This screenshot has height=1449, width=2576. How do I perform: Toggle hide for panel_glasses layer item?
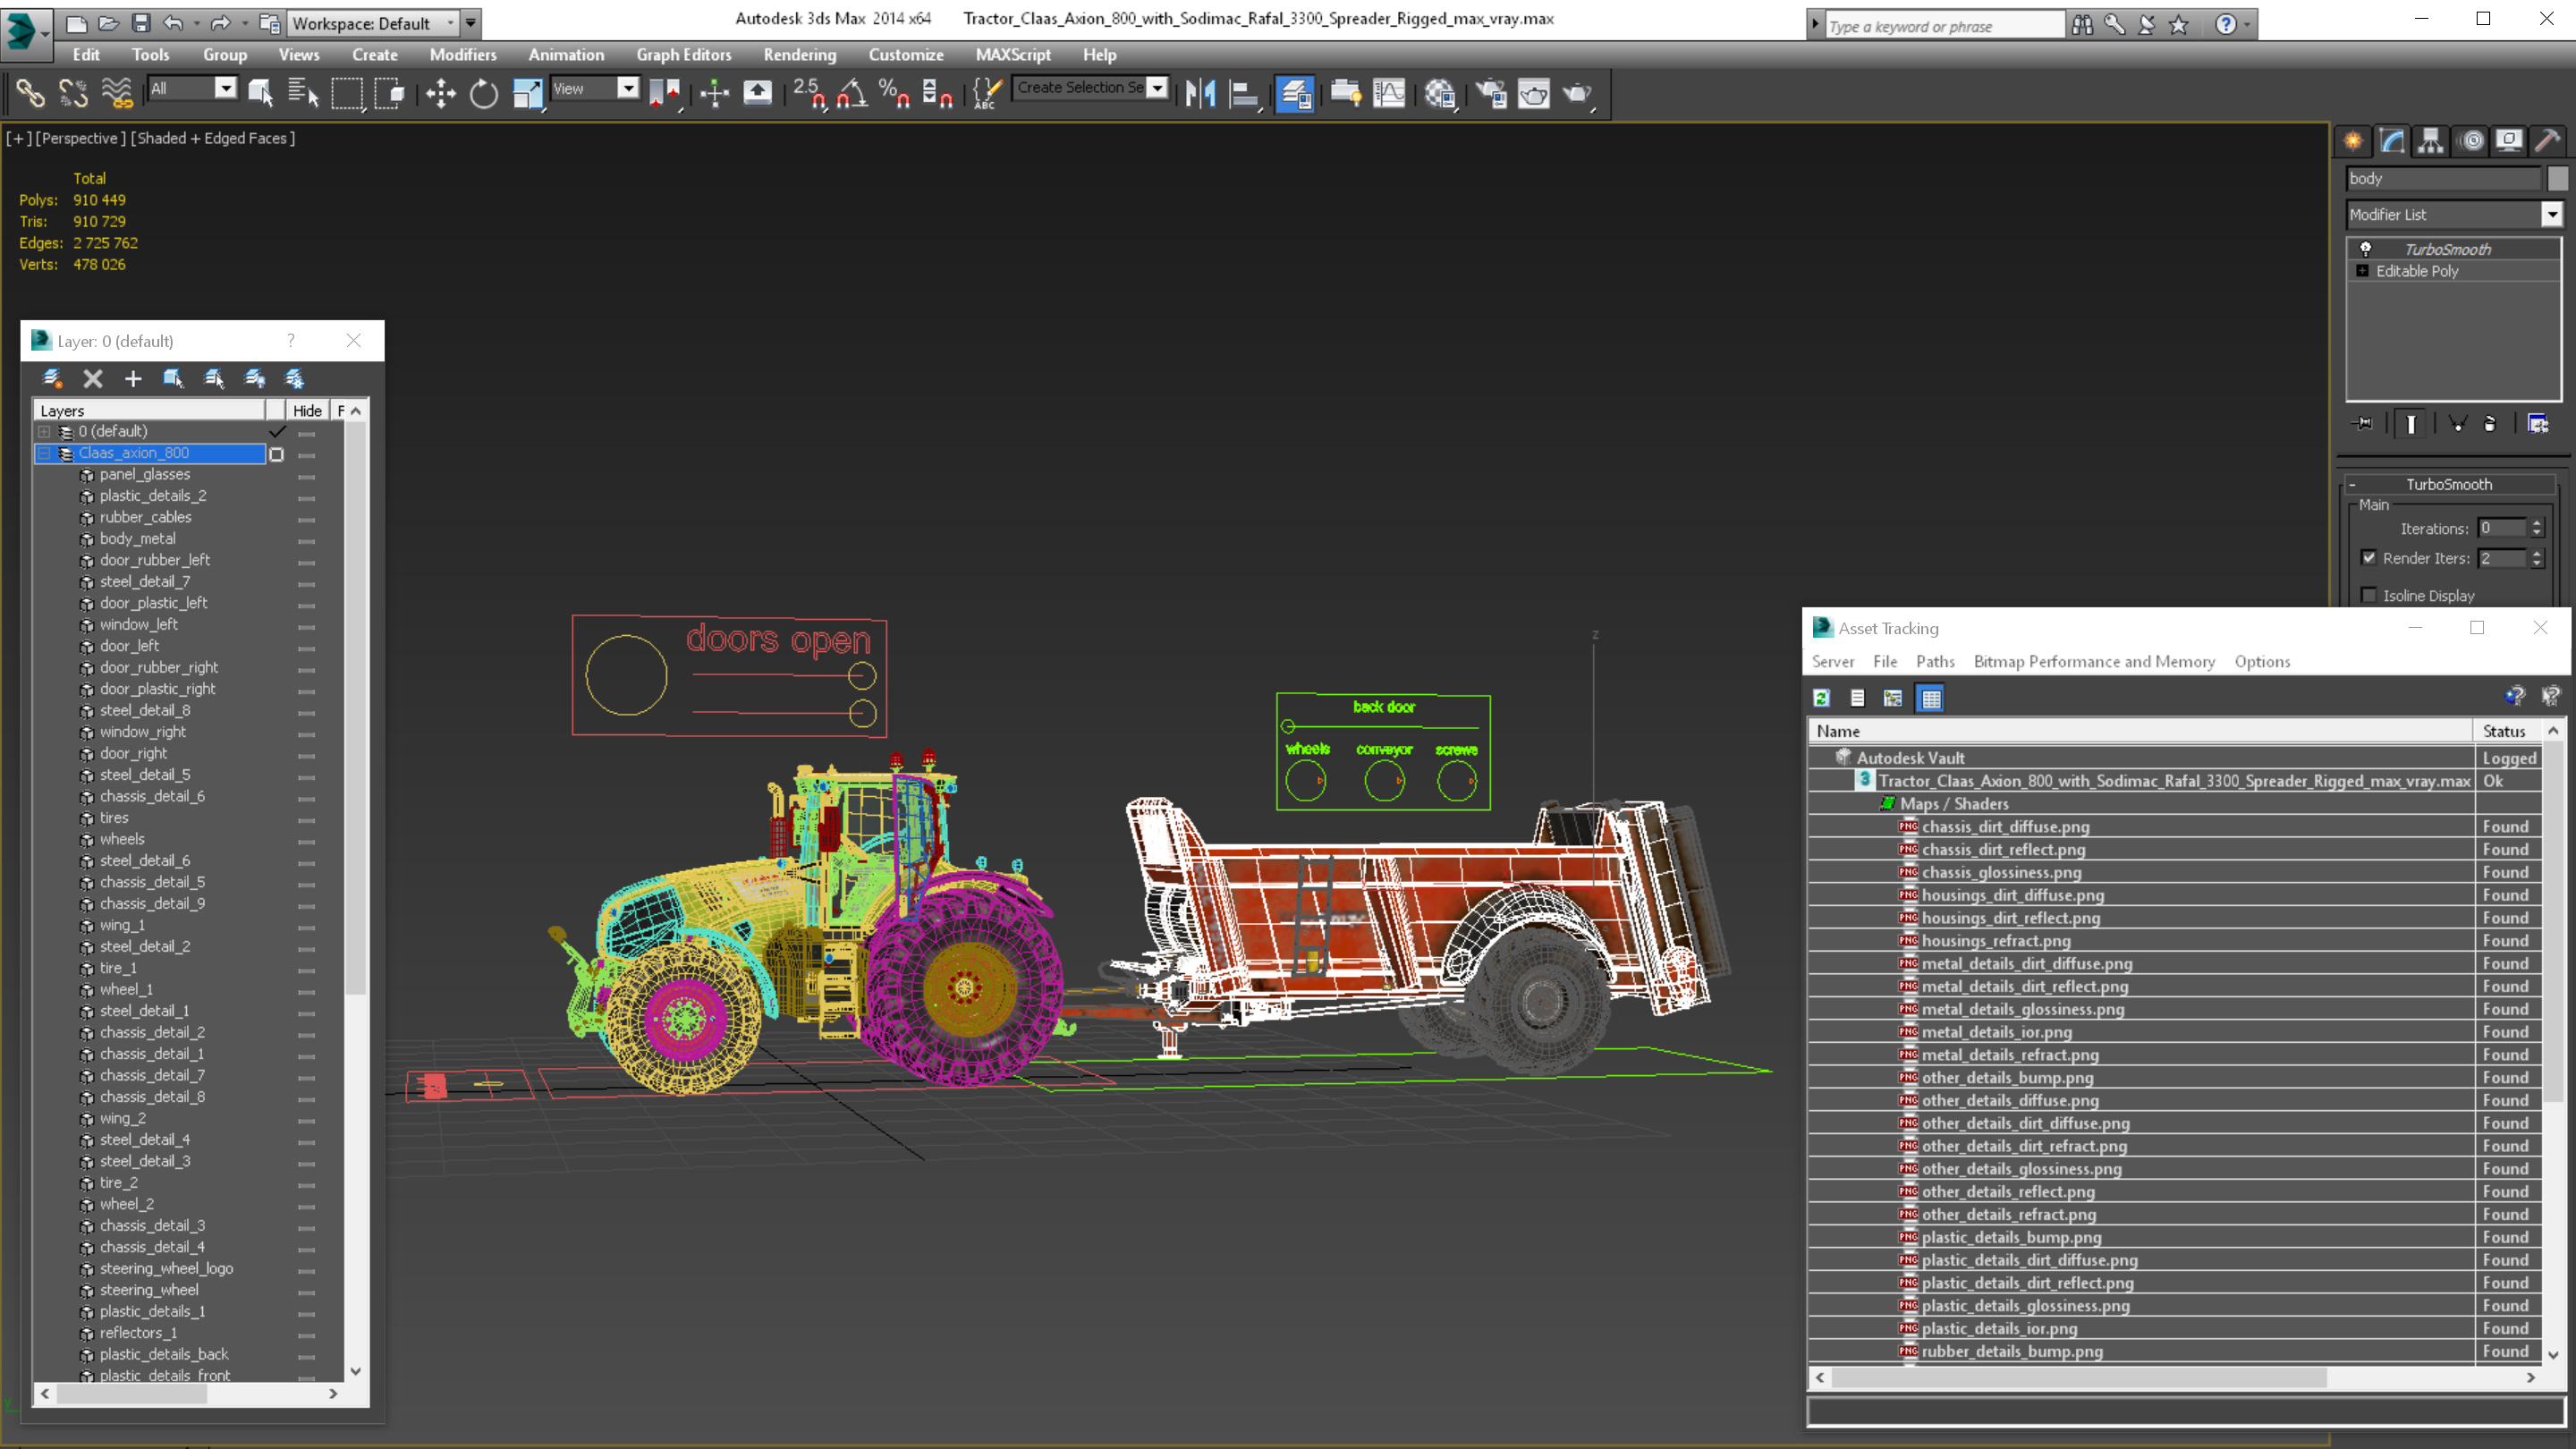point(307,476)
